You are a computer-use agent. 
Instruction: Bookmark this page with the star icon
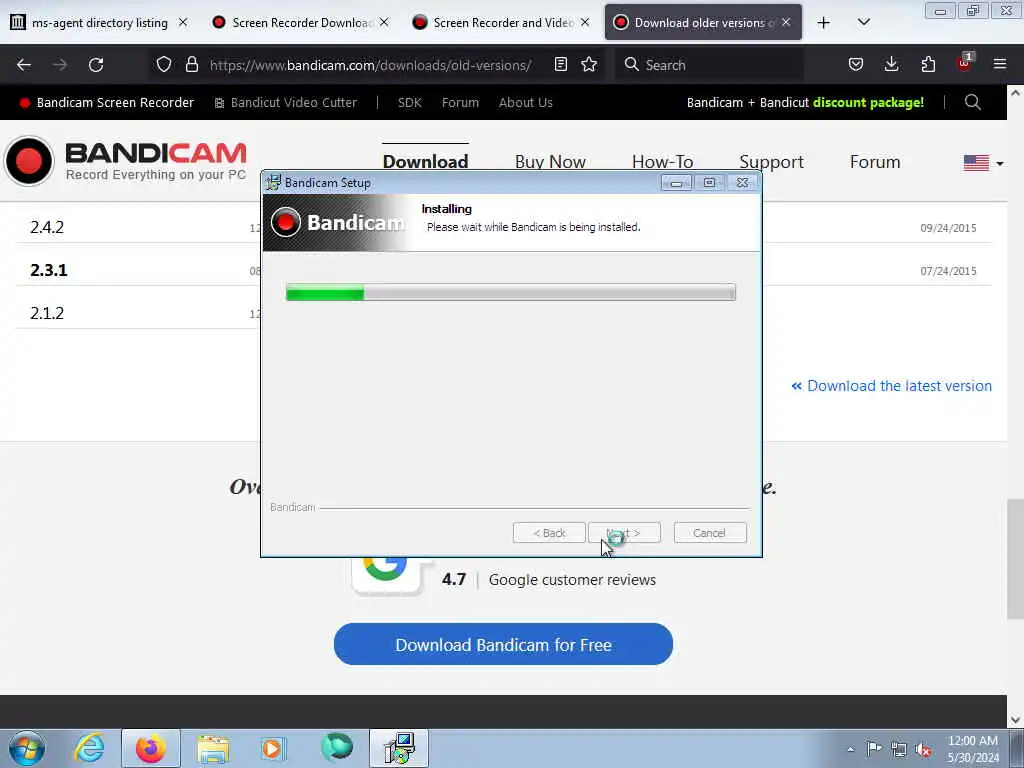point(589,65)
